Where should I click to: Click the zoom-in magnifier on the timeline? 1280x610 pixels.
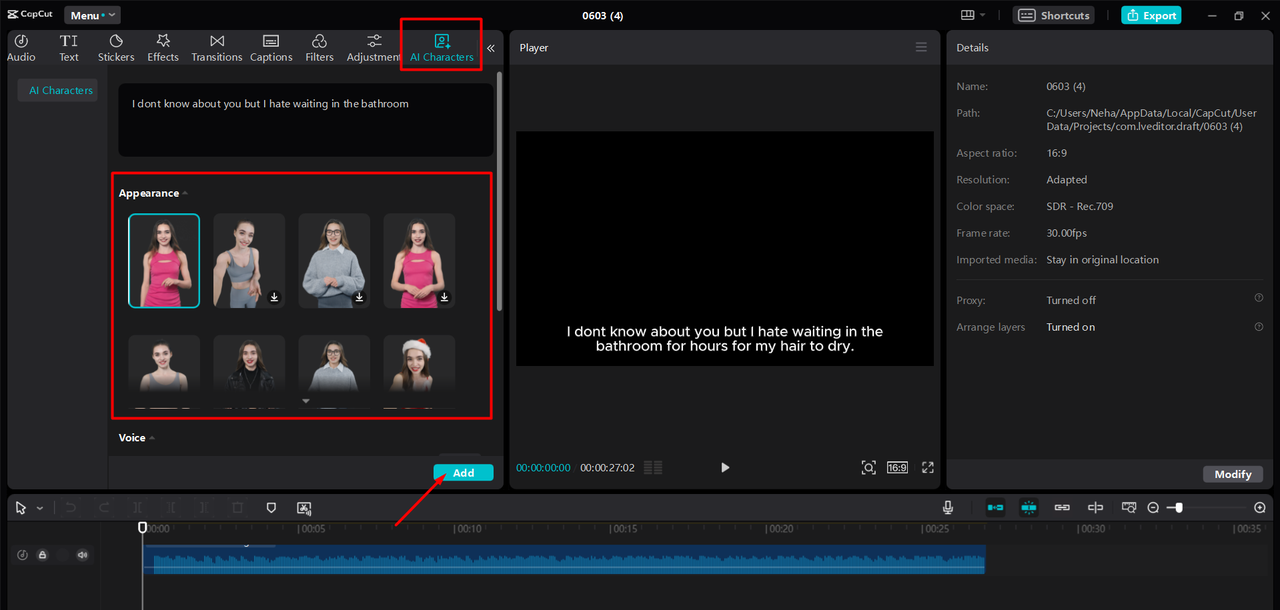click(1260, 508)
